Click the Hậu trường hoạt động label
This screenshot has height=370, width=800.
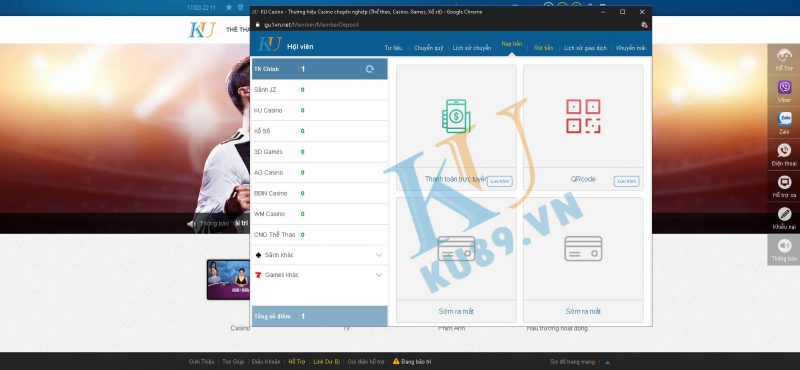[x=557, y=329]
